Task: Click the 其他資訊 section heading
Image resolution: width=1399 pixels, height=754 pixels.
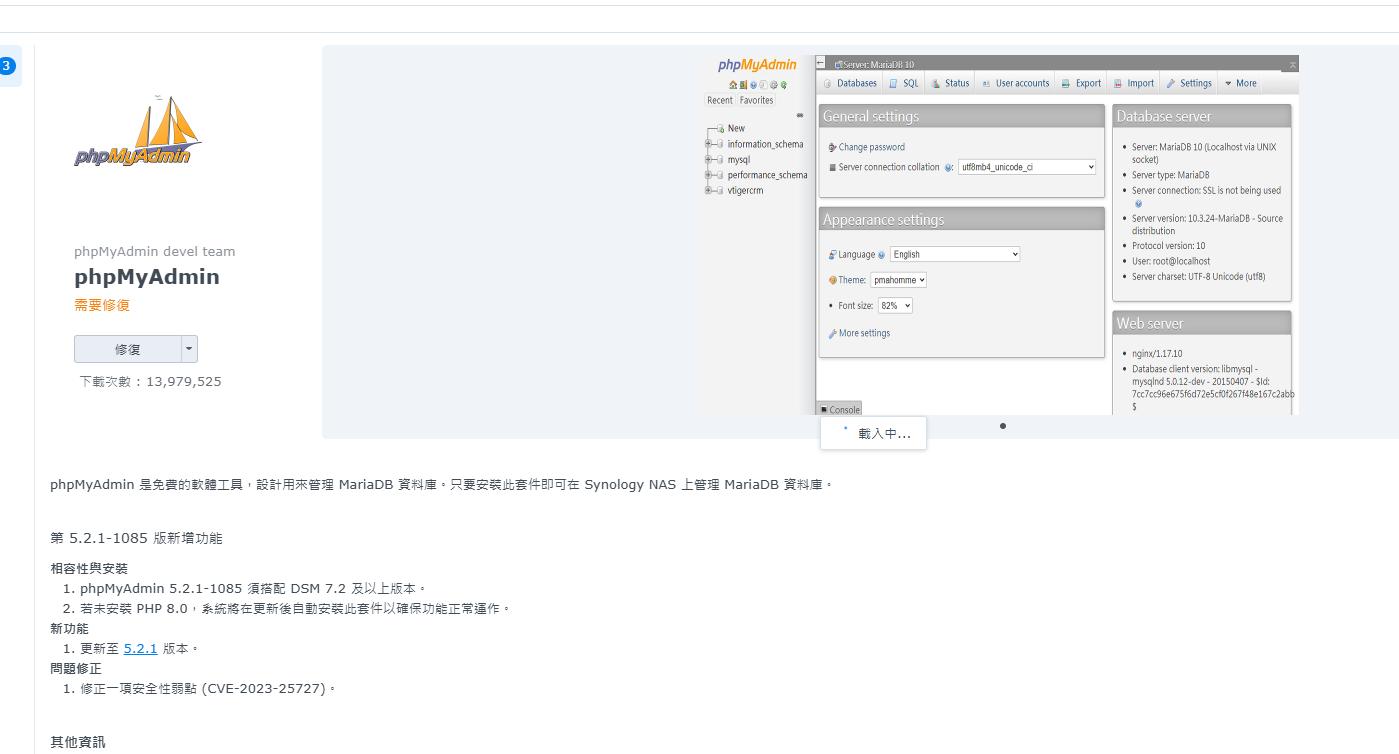Action: (x=77, y=742)
